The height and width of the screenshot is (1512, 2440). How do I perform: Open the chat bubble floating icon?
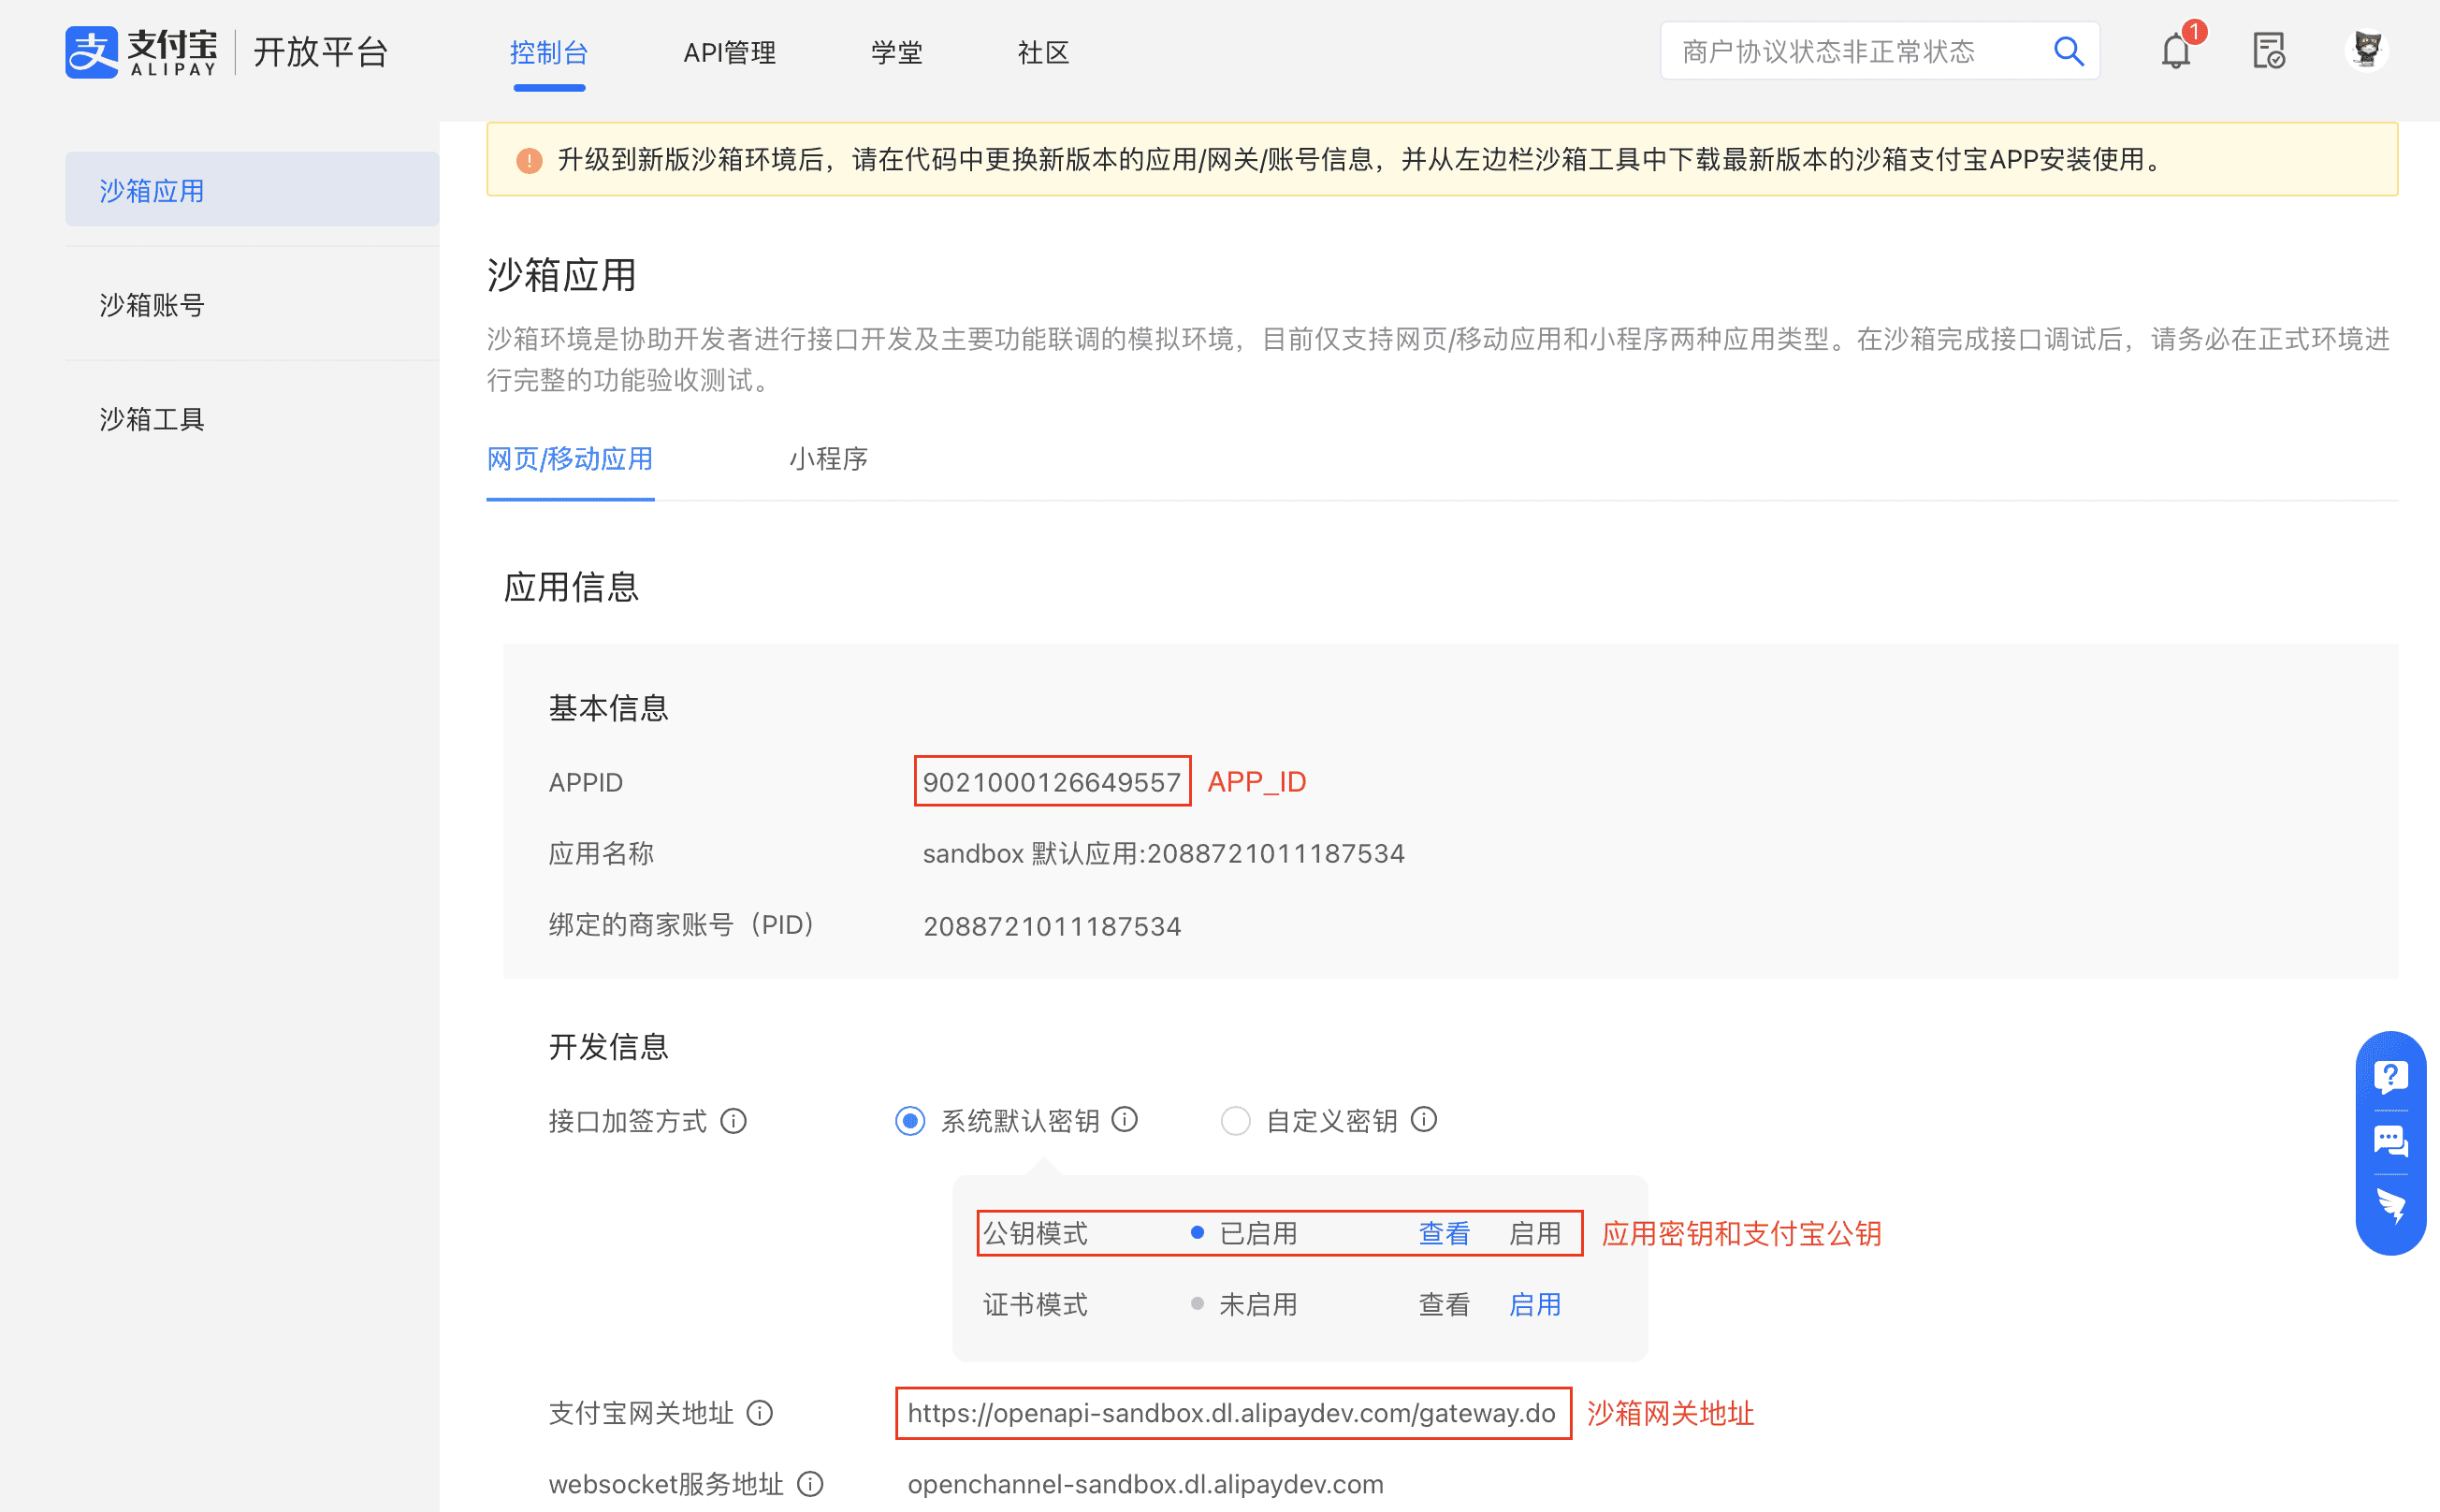pyautogui.click(x=2390, y=1141)
